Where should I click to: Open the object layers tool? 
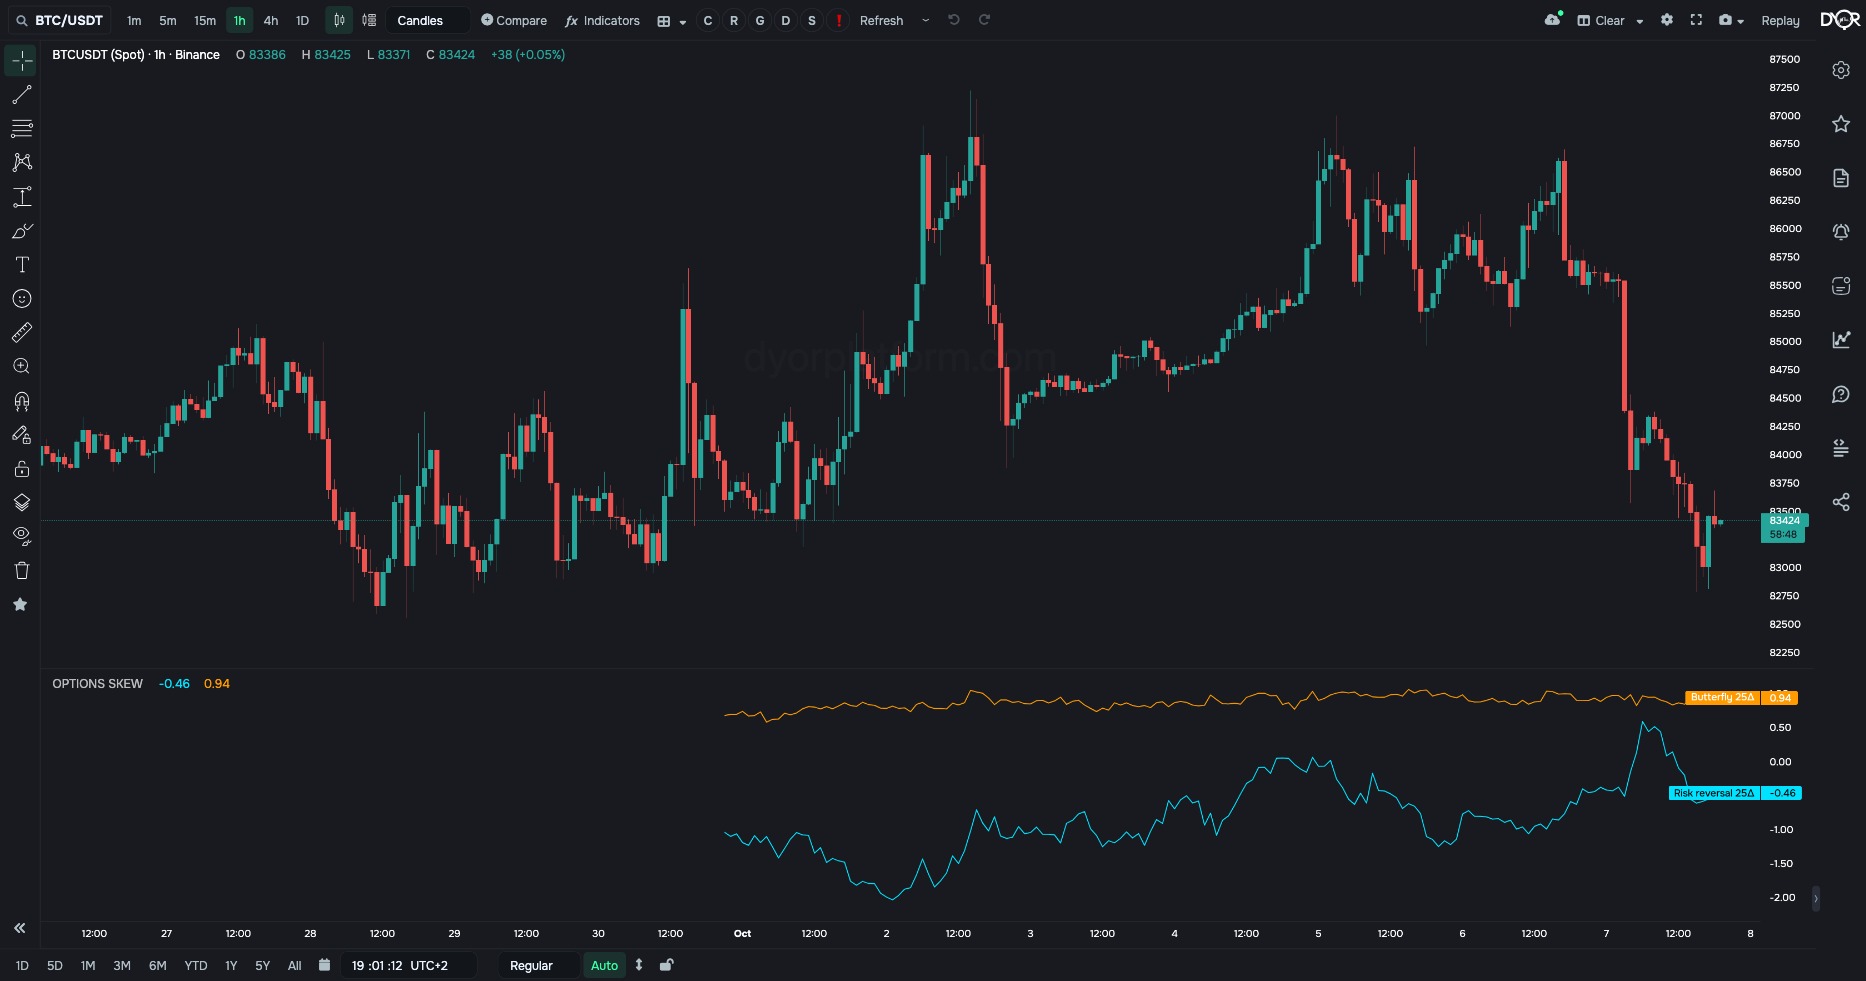pyautogui.click(x=21, y=503)
